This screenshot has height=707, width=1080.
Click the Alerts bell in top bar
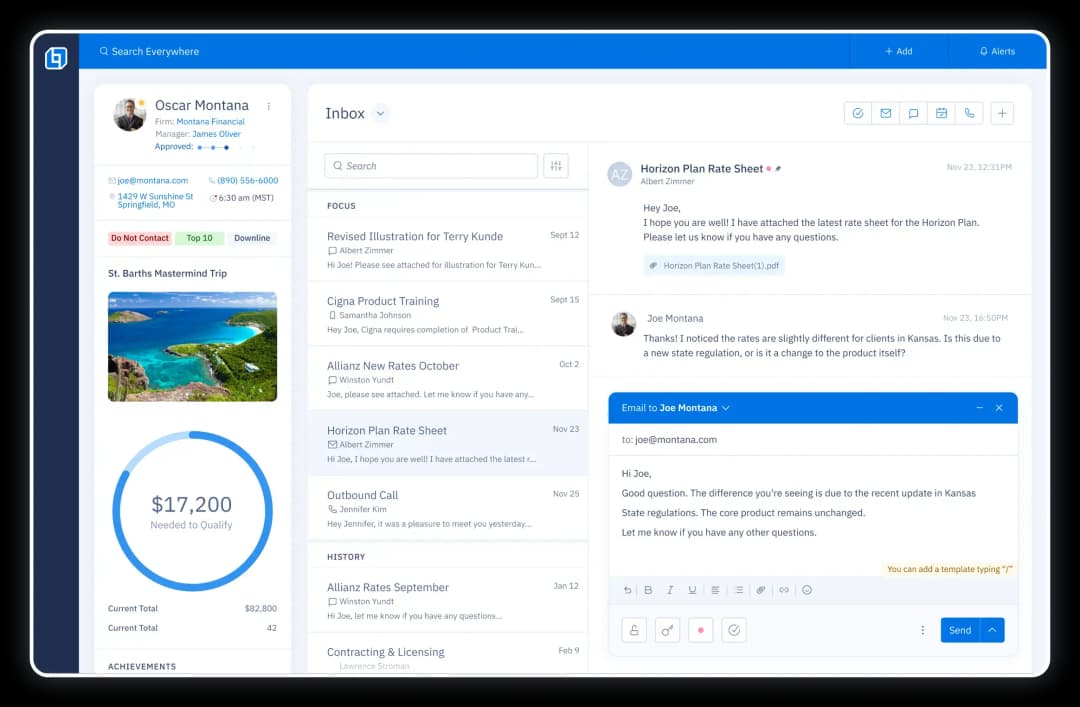(x=997, y=51)
